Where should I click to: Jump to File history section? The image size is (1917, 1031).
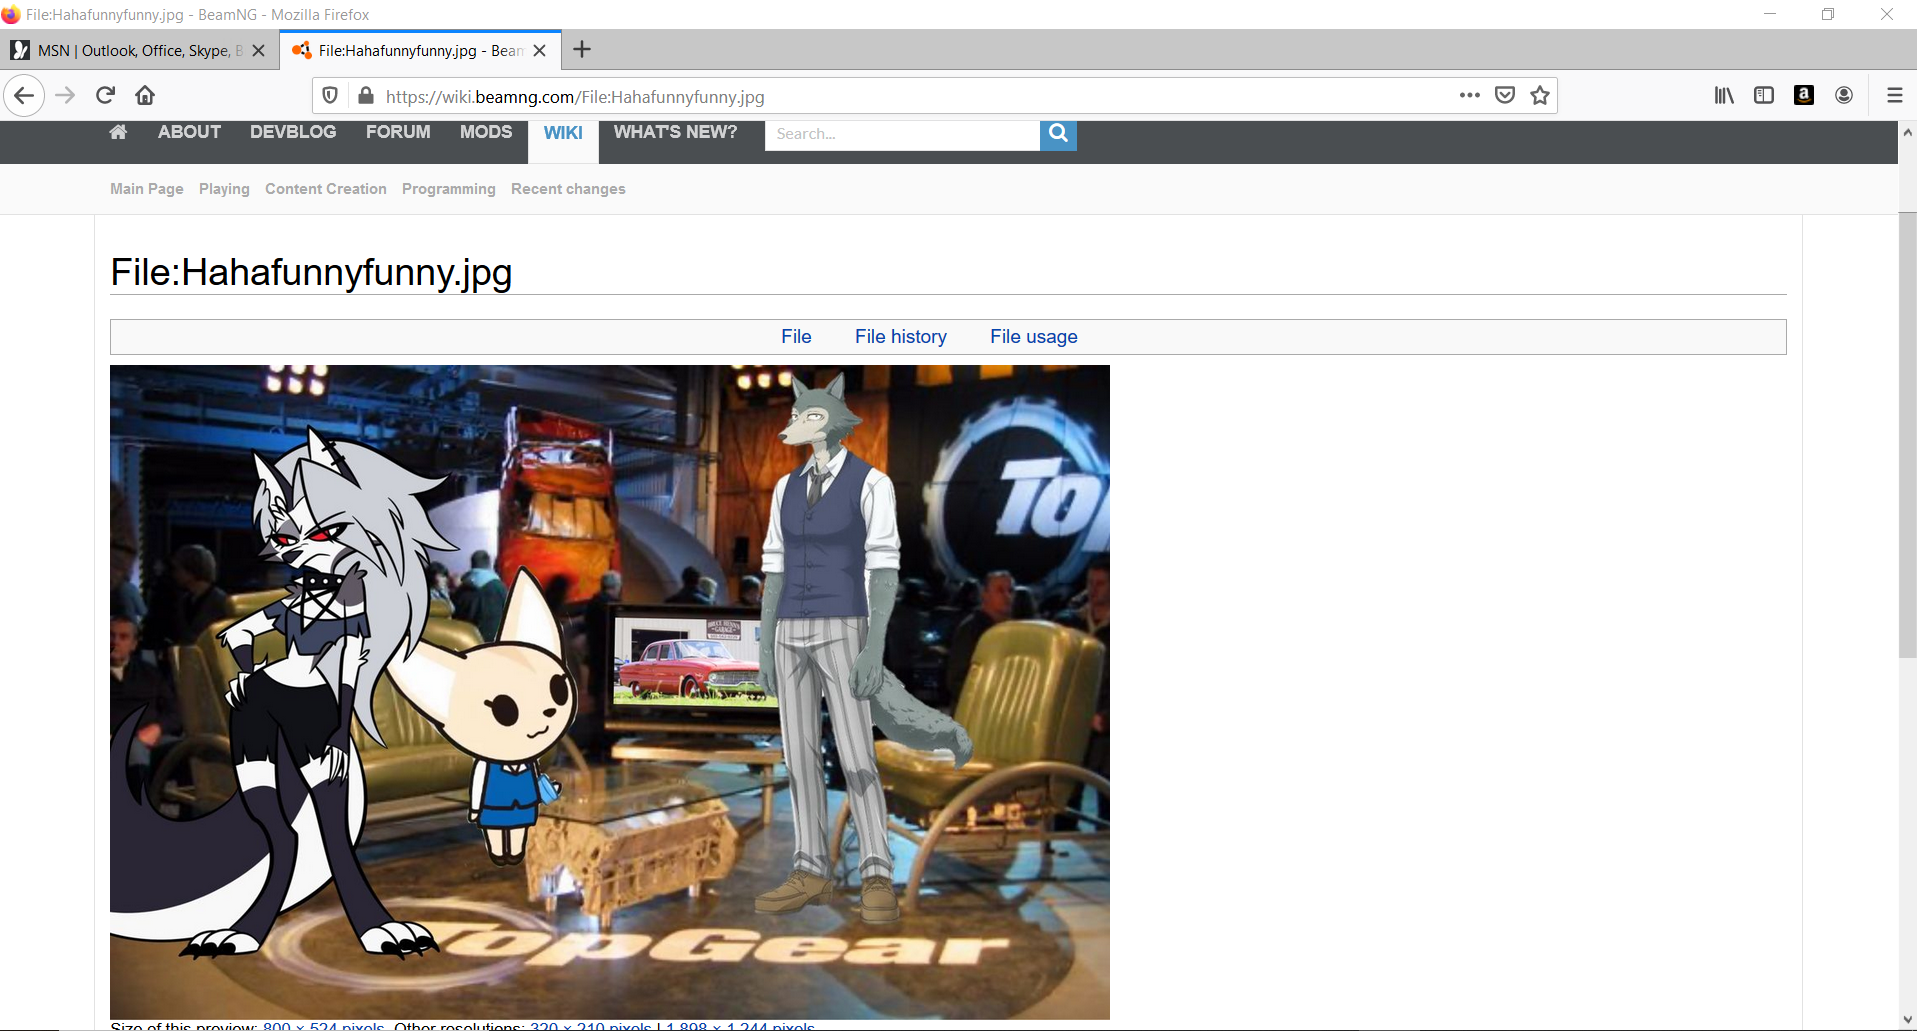coord(901,337)
